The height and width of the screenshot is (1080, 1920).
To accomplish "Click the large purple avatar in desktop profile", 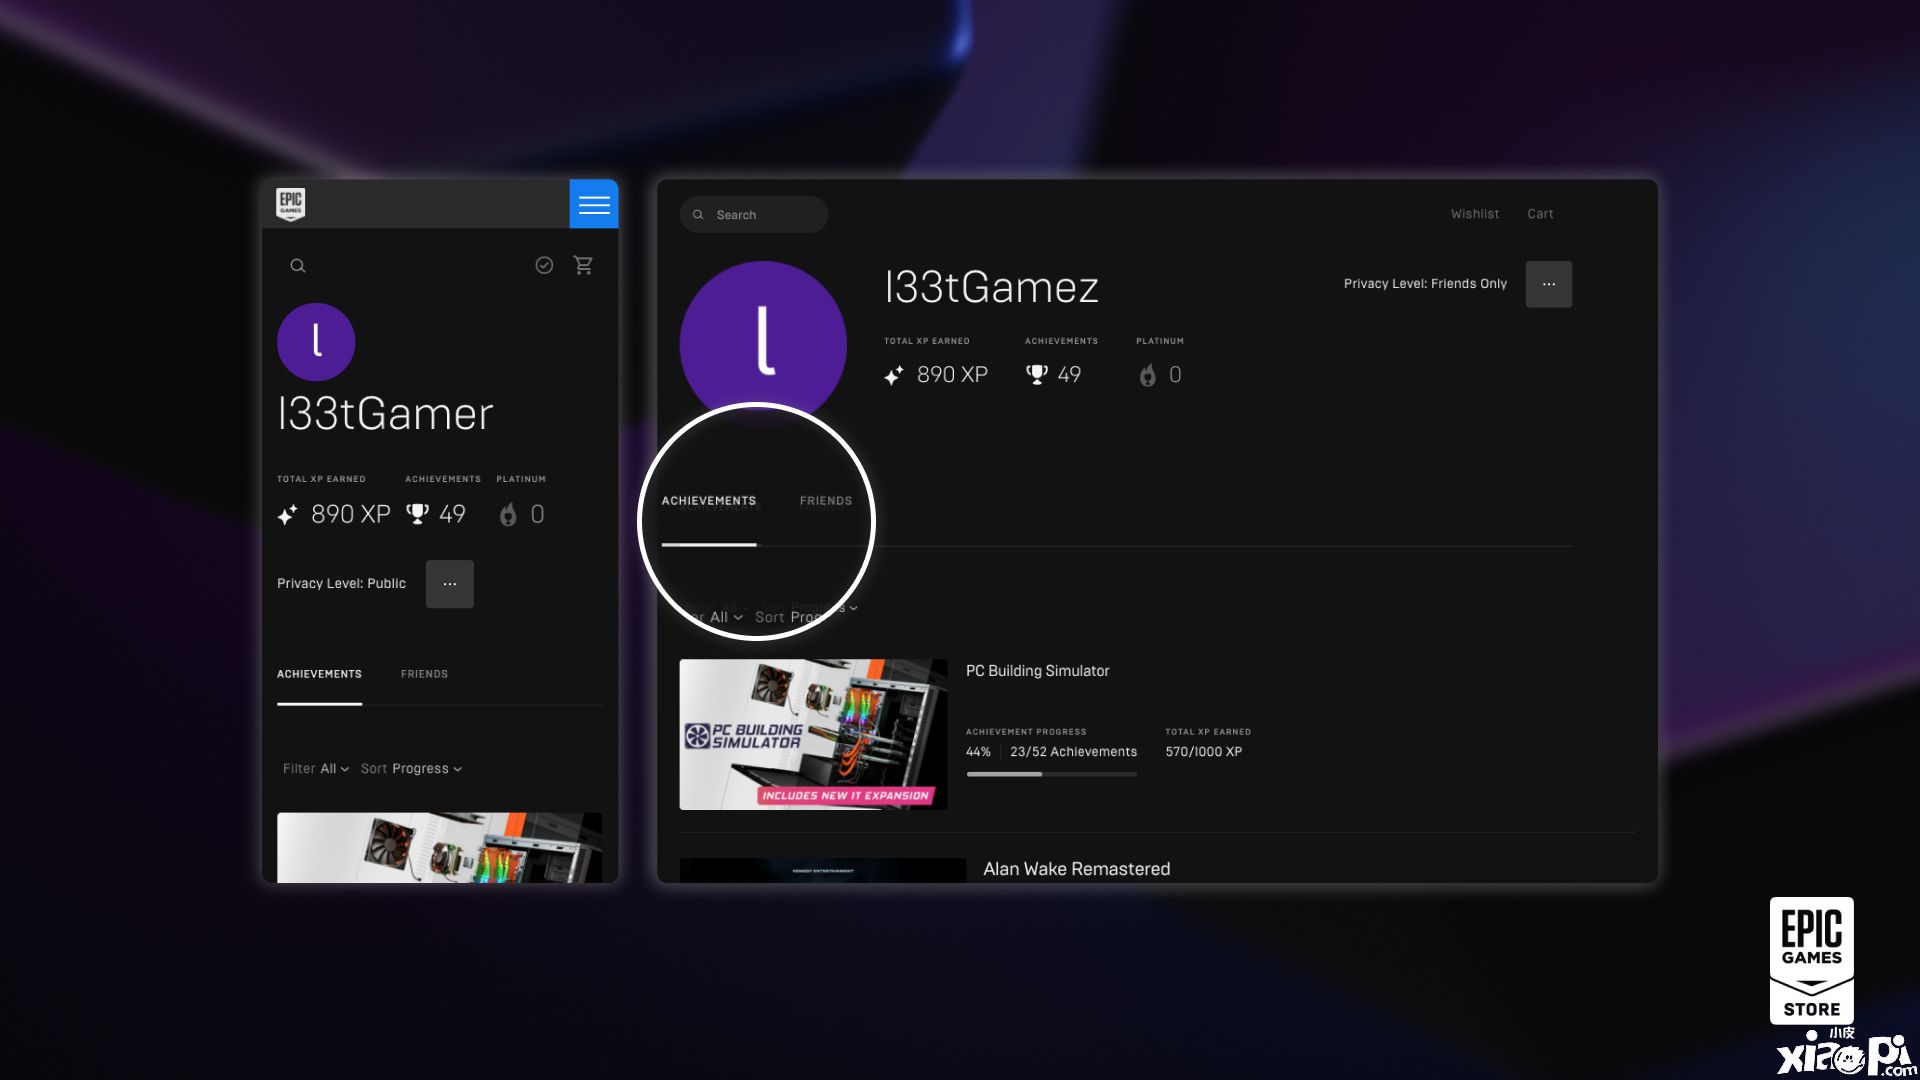I will [763, 344].
